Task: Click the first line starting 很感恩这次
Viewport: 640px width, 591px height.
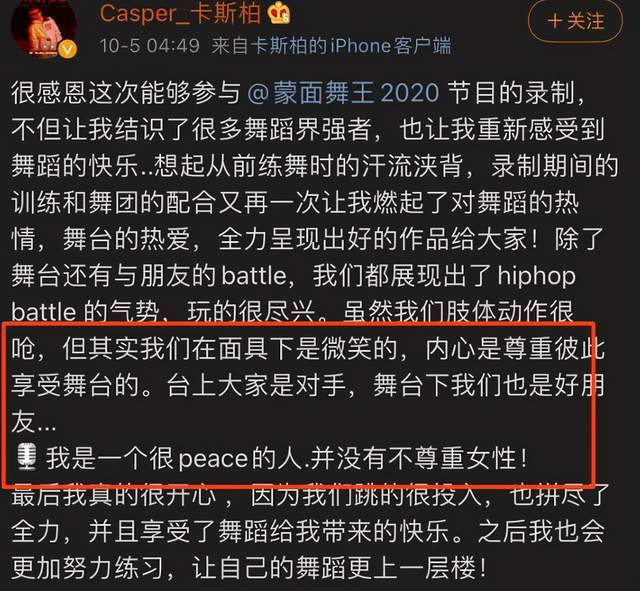Action: [x=299, y=93]
